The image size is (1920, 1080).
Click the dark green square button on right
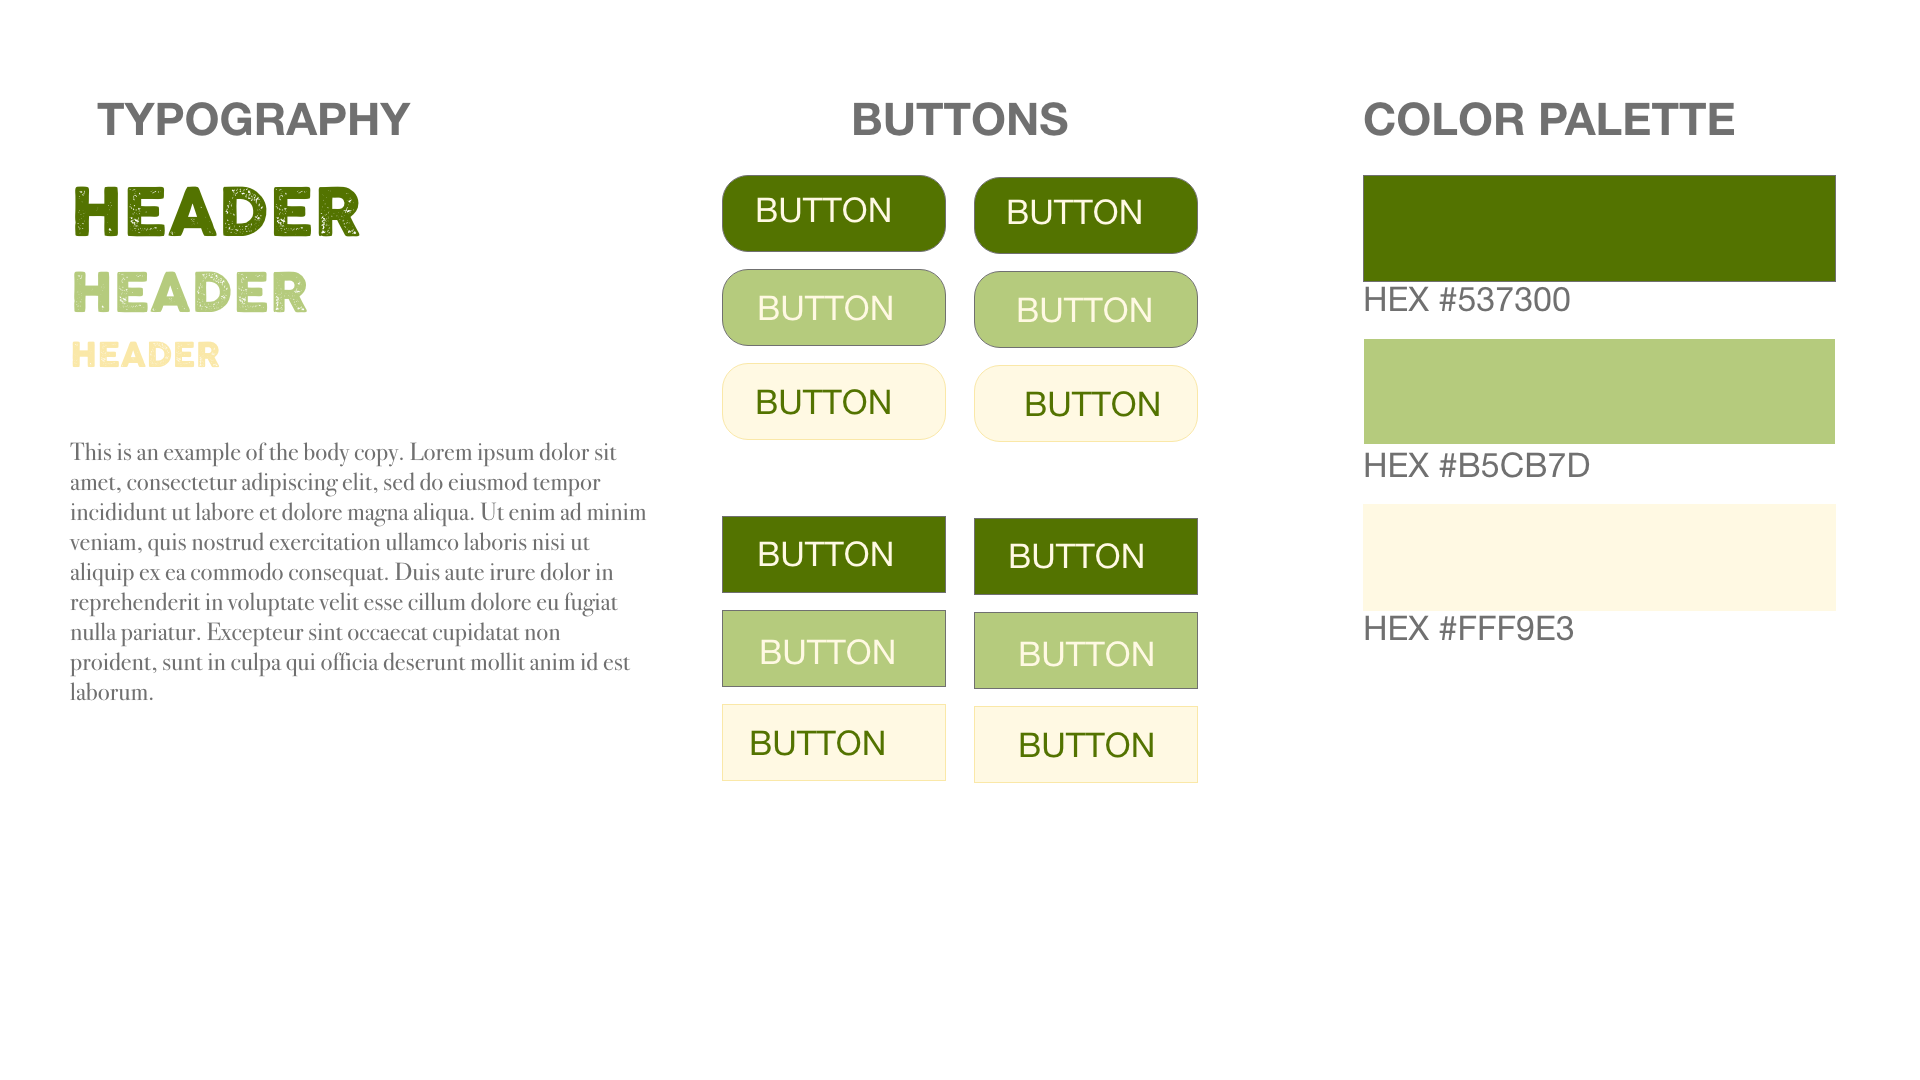pyautogui.click(x=1086, y=556)
